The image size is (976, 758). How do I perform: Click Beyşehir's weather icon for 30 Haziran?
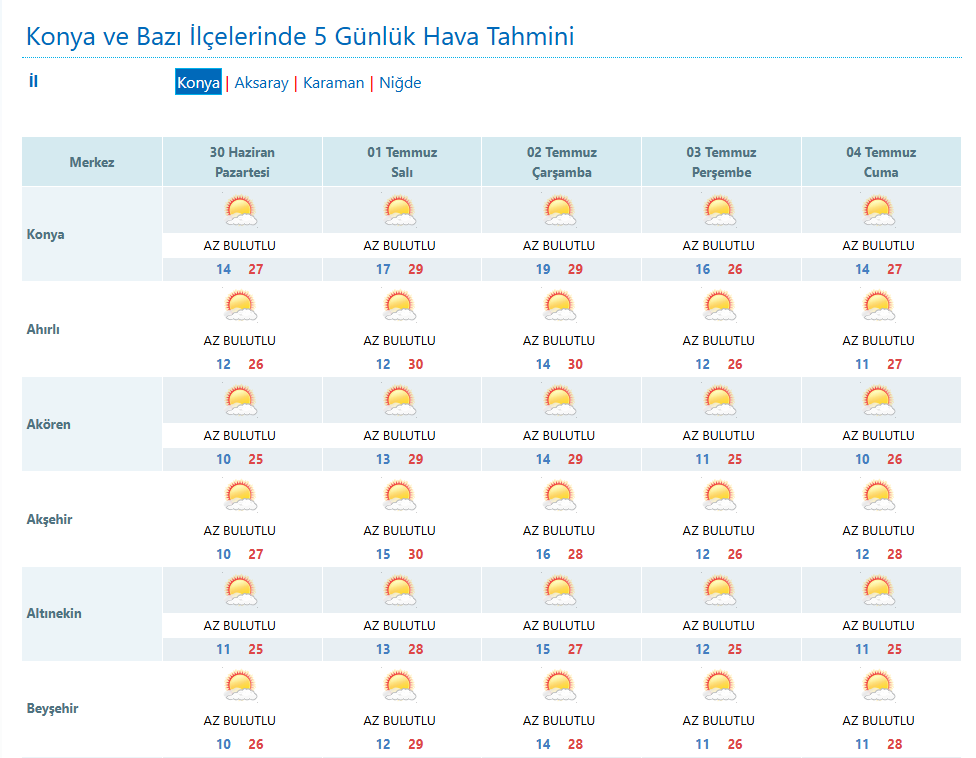(240, 684)
